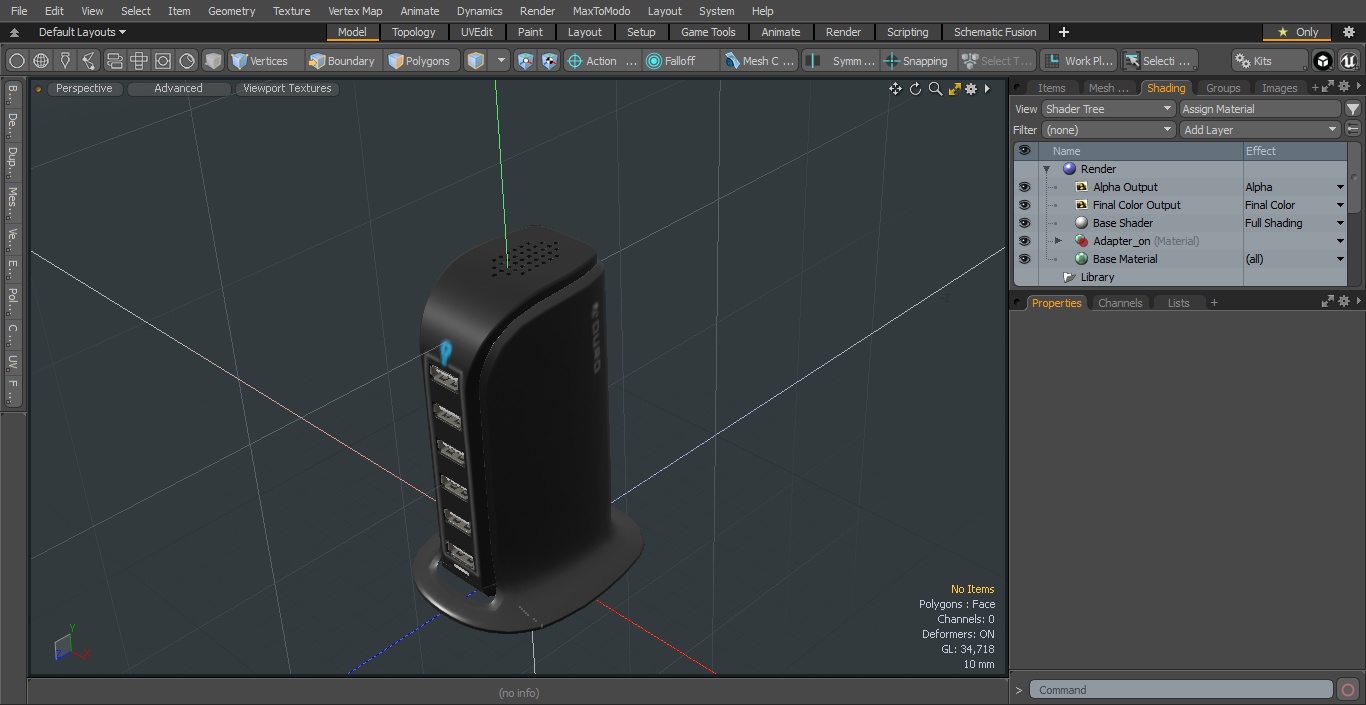Collapse the Render tree node
Image resolution: width=1366 pixels, height=705 pixels.
click(x=1046, y=169)
